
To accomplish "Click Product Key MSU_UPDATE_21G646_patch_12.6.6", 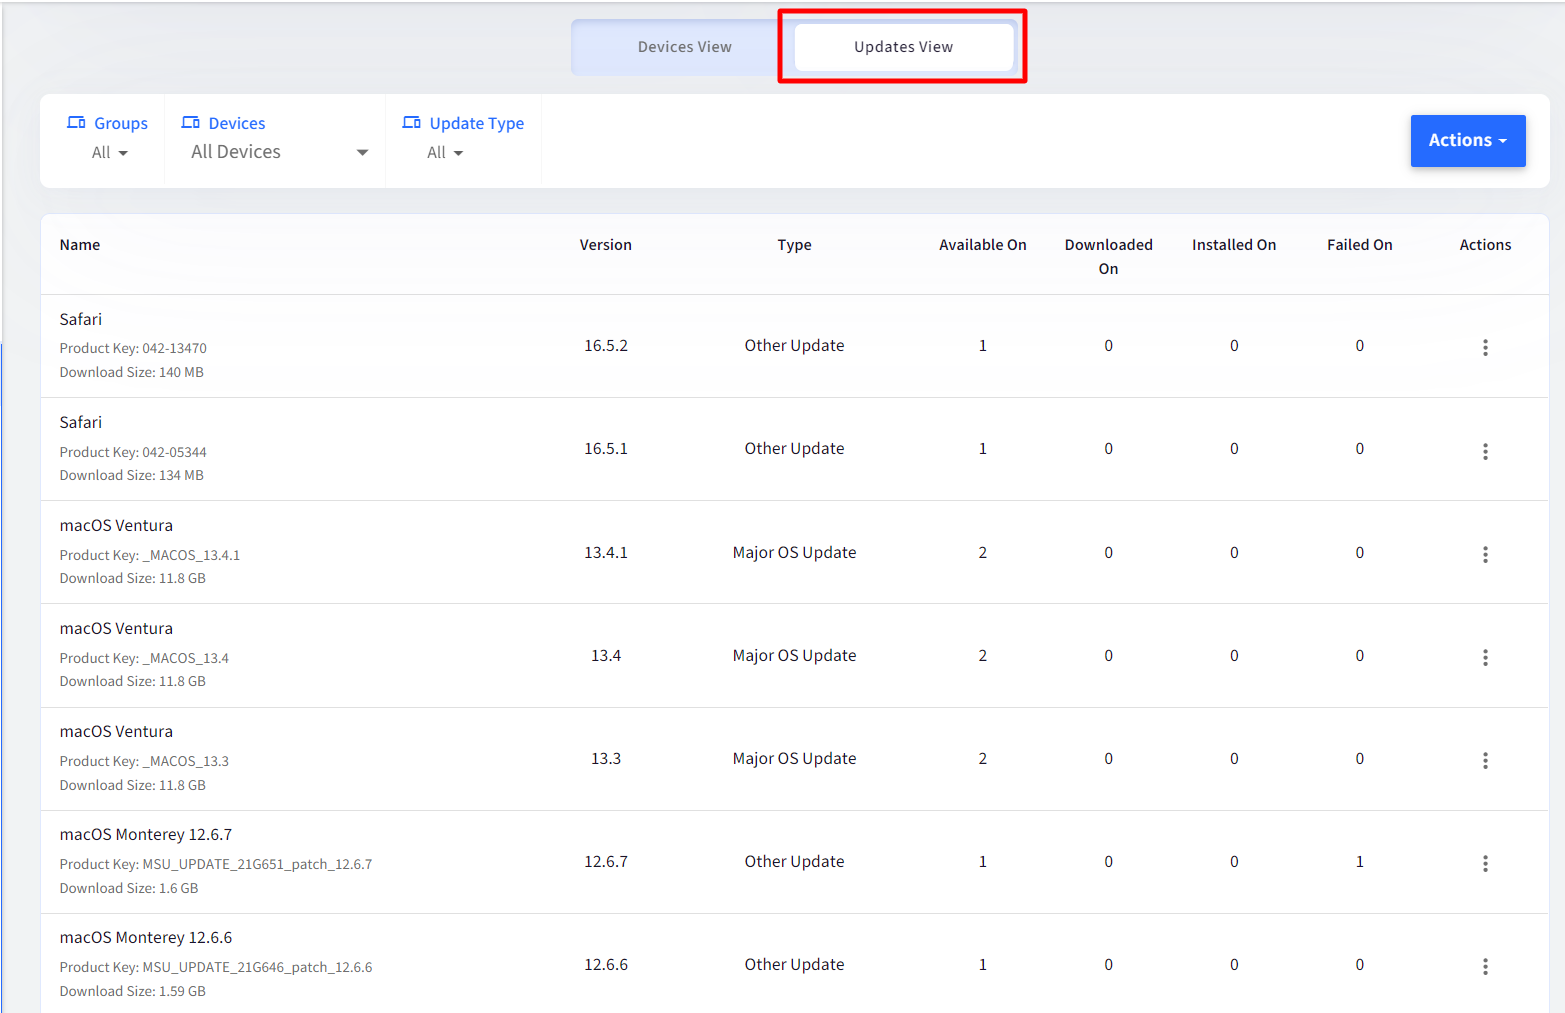I will point(216,968).
